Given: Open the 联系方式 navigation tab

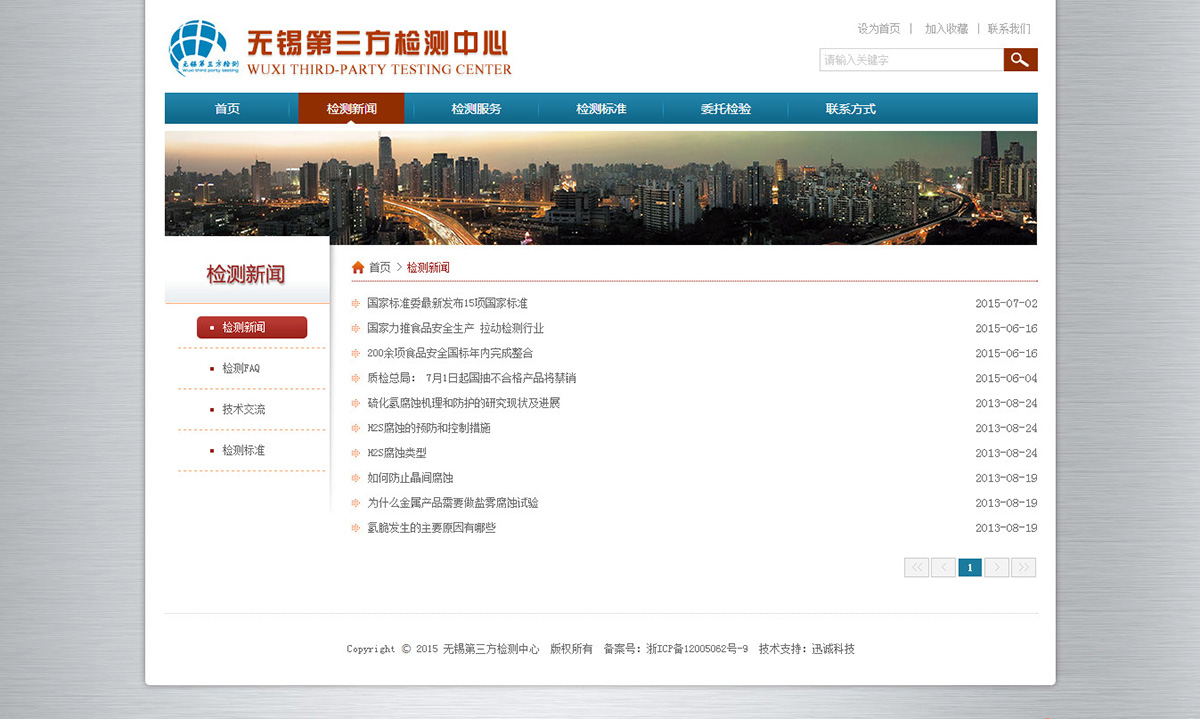Looking at the screenshot, I should pos(850,109).
